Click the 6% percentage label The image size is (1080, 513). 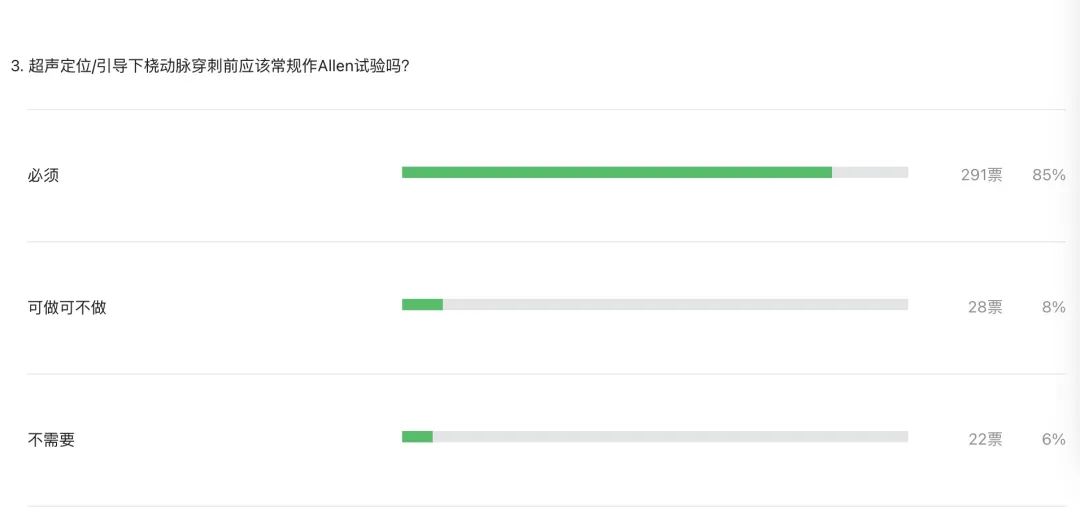(1053, 439)
